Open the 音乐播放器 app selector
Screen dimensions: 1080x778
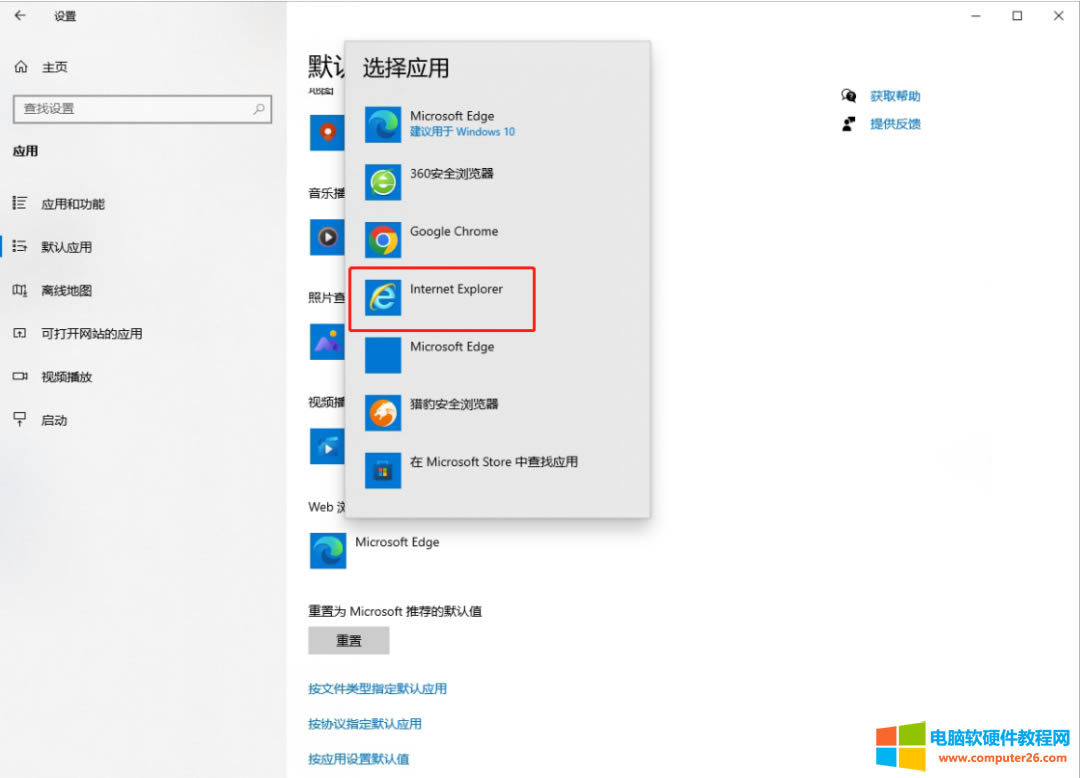[327, 237]
